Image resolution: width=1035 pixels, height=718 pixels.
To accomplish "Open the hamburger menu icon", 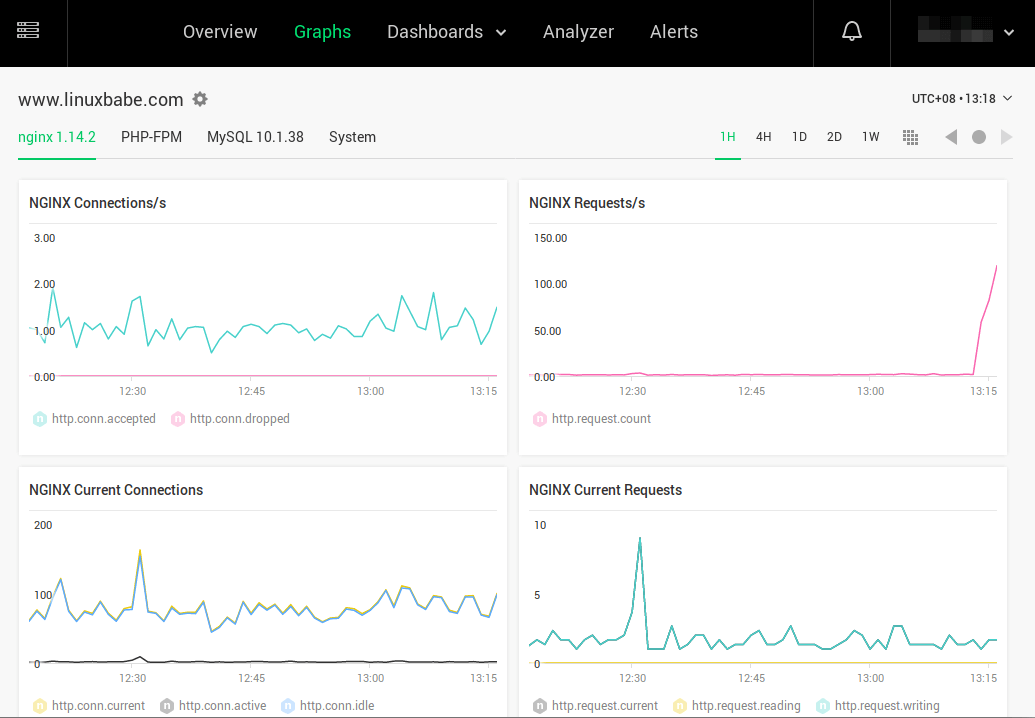I will click(28, 31).
